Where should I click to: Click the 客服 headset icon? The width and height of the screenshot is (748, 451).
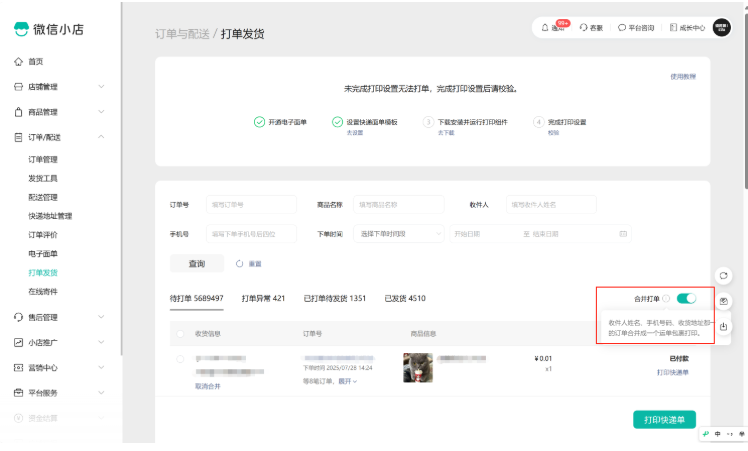(x=584, y=28)
